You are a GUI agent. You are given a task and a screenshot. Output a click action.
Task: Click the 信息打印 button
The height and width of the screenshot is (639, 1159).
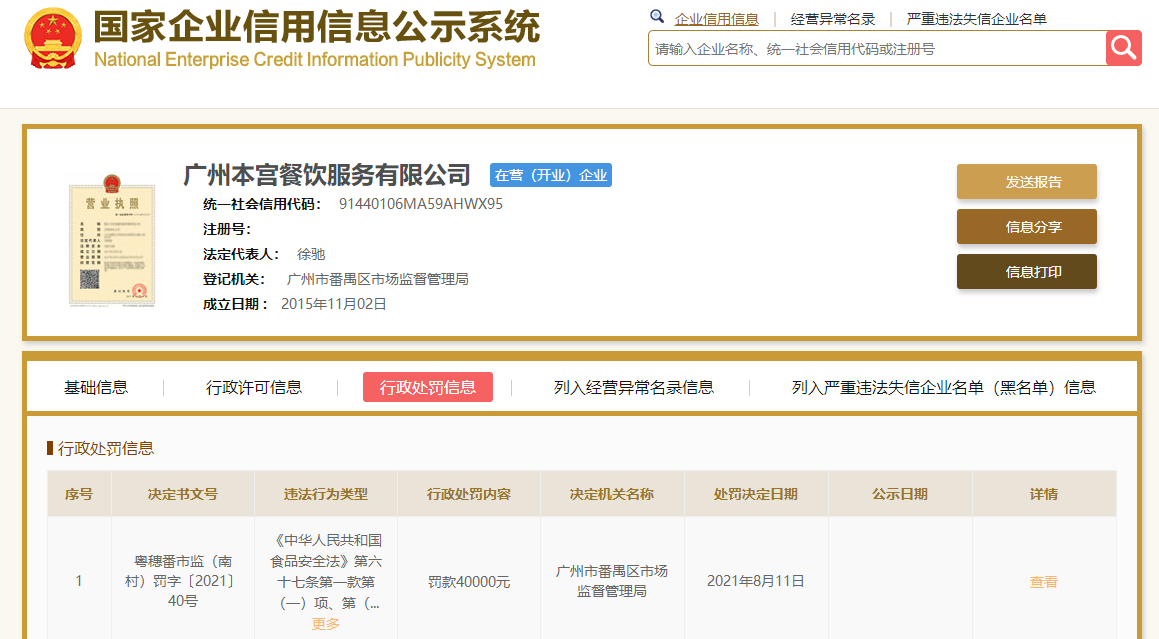tap(1026, 271)
